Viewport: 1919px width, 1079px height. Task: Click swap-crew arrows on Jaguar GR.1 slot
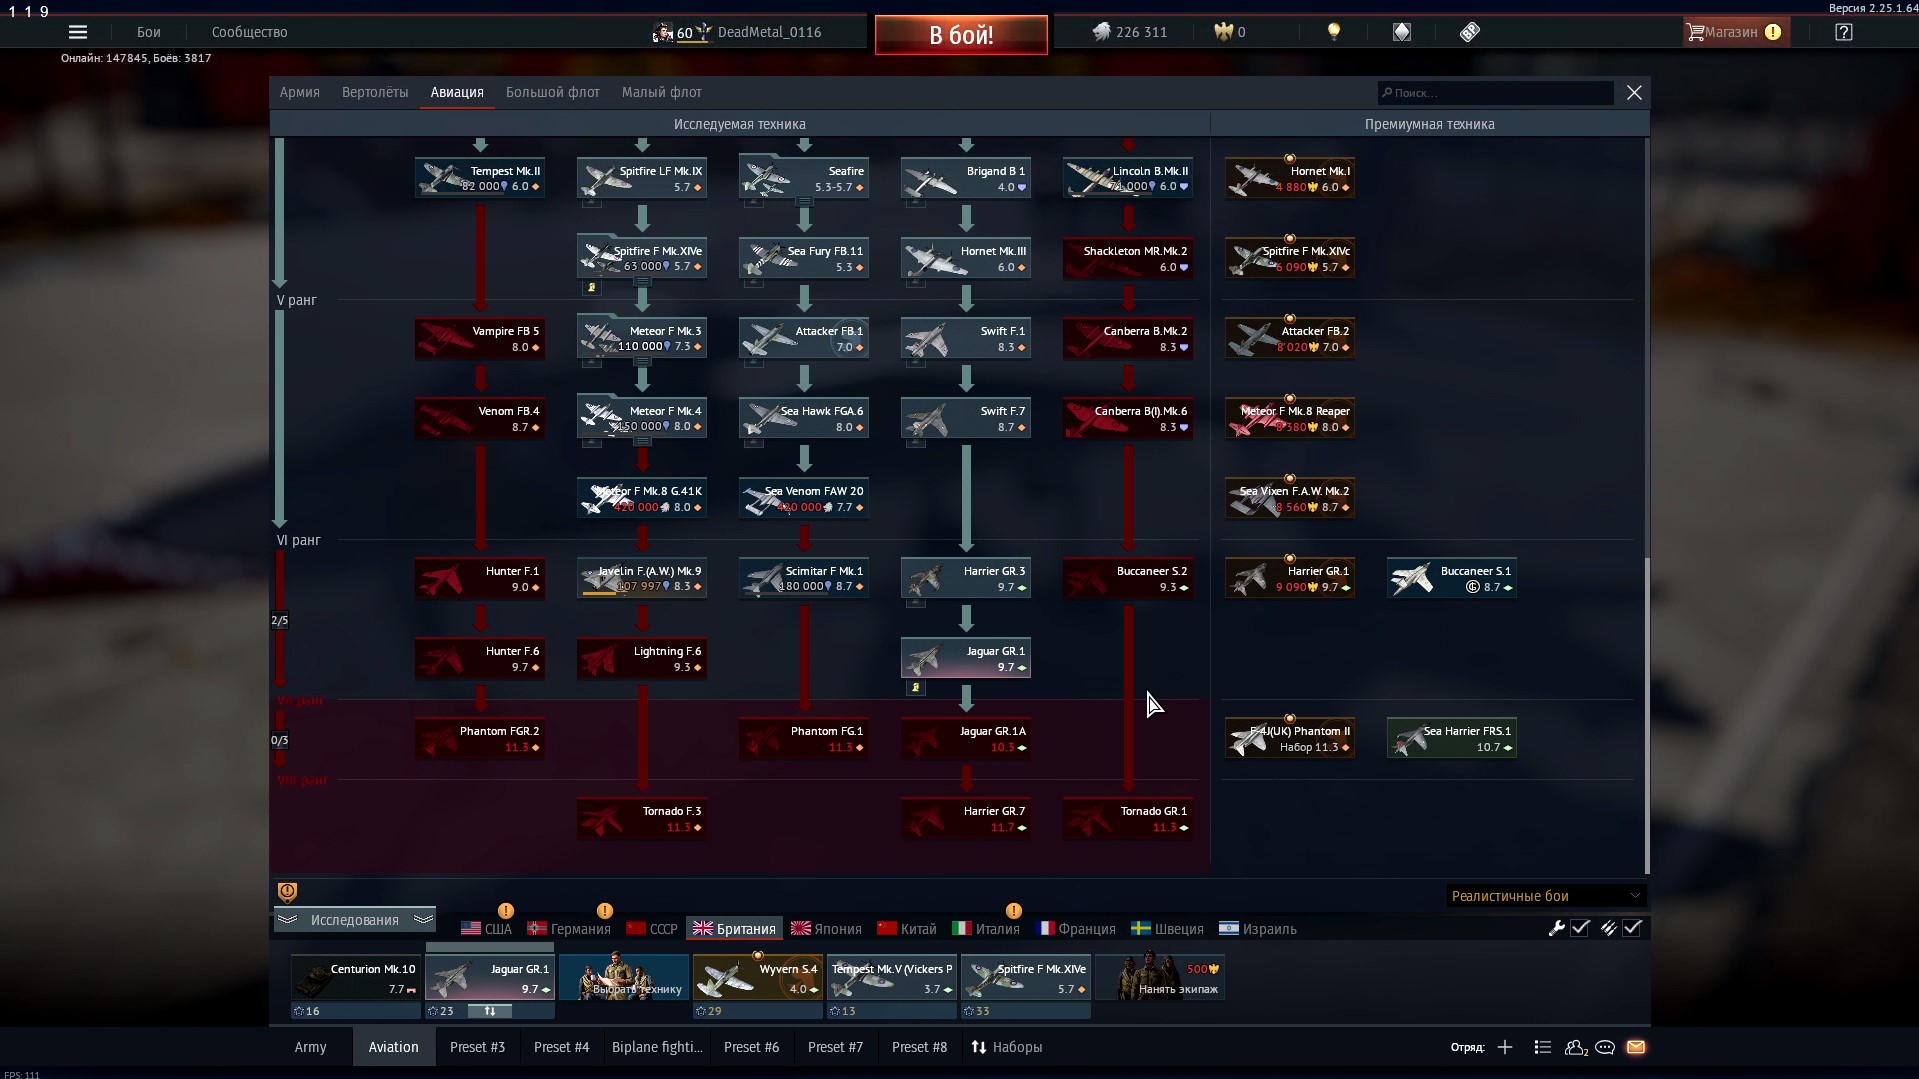click(490, 1011)
